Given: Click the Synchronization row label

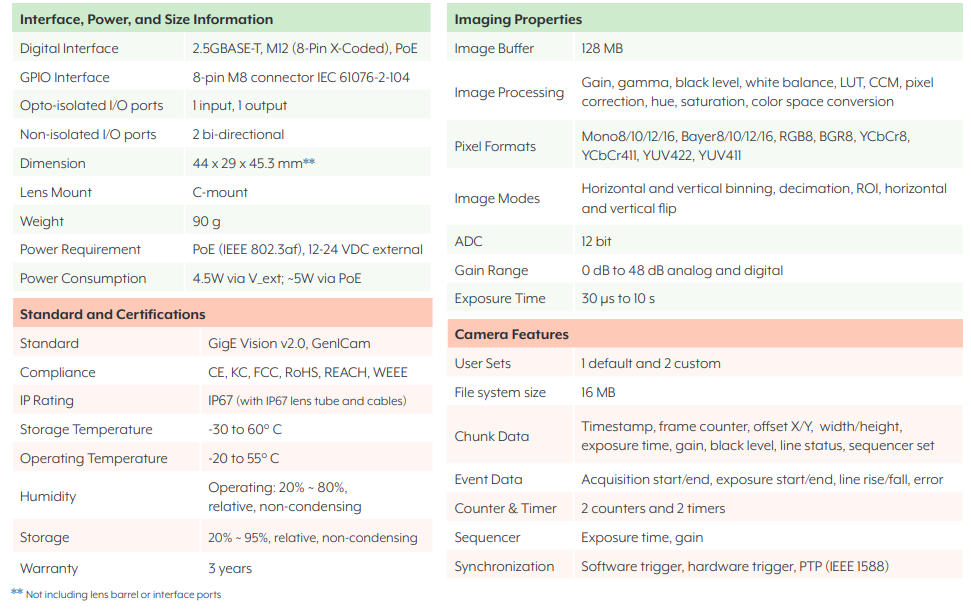Looking at the screenshot, I should click(x=504, y=566).
